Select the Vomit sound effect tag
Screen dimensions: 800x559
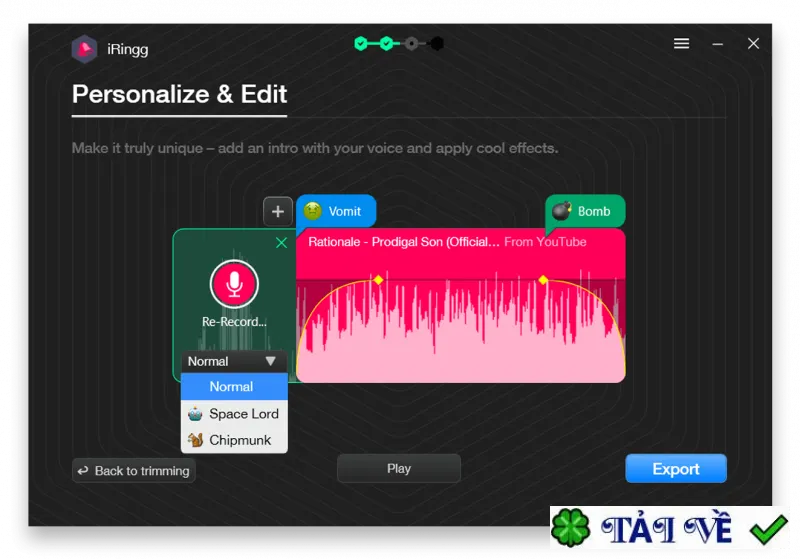tap(336, 211)
